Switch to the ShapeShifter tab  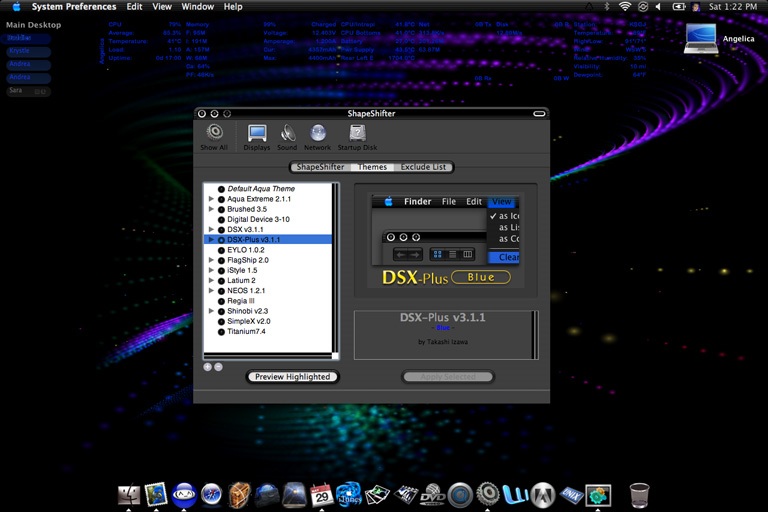[320, 167]
